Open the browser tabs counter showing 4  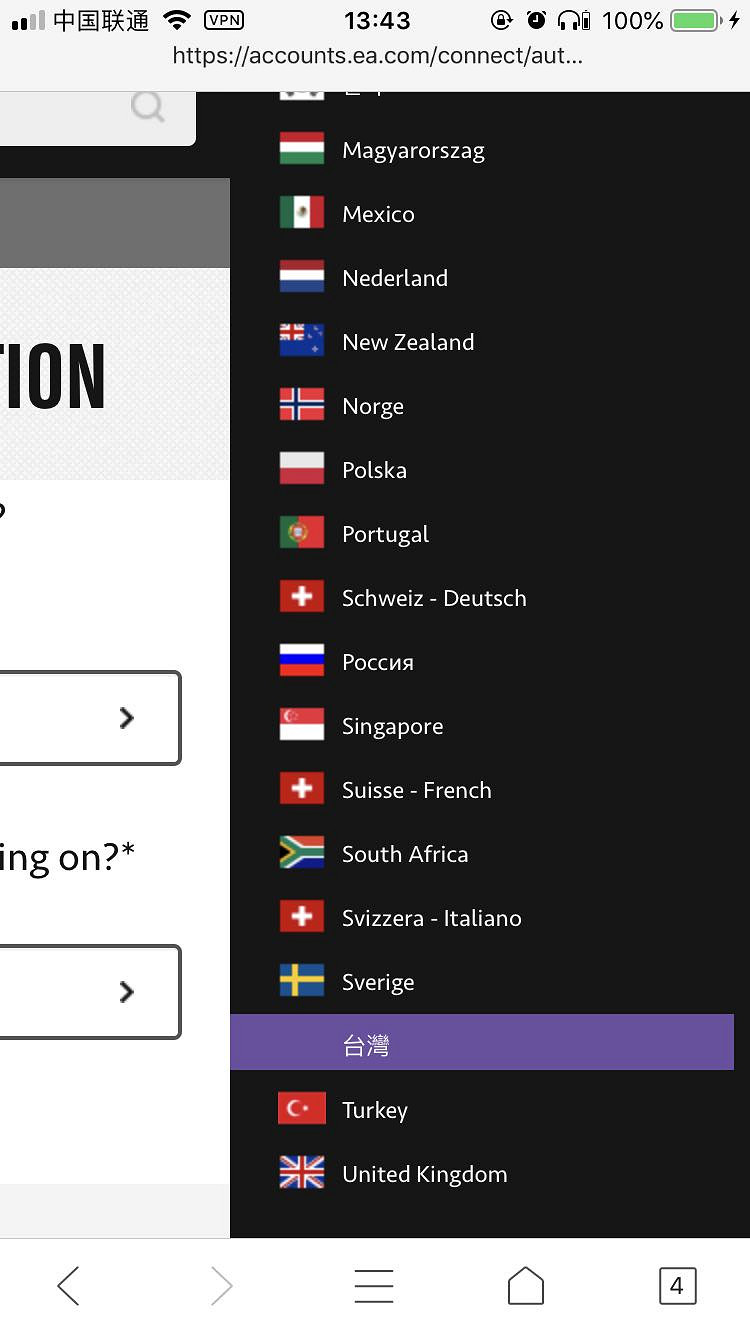point(676,1286)
